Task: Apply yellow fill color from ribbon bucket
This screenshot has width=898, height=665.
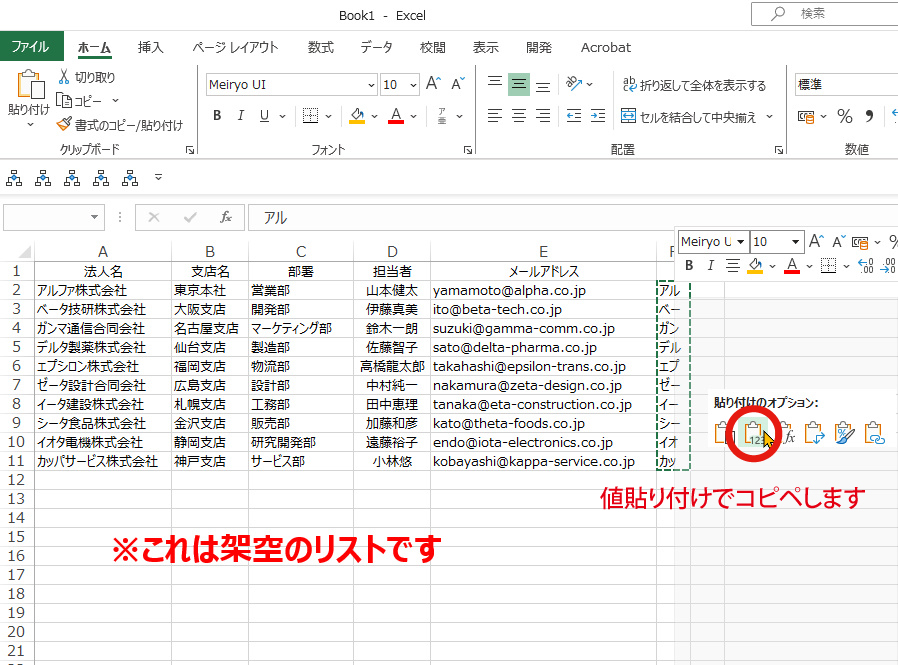Action: click(x=357, y=116)
